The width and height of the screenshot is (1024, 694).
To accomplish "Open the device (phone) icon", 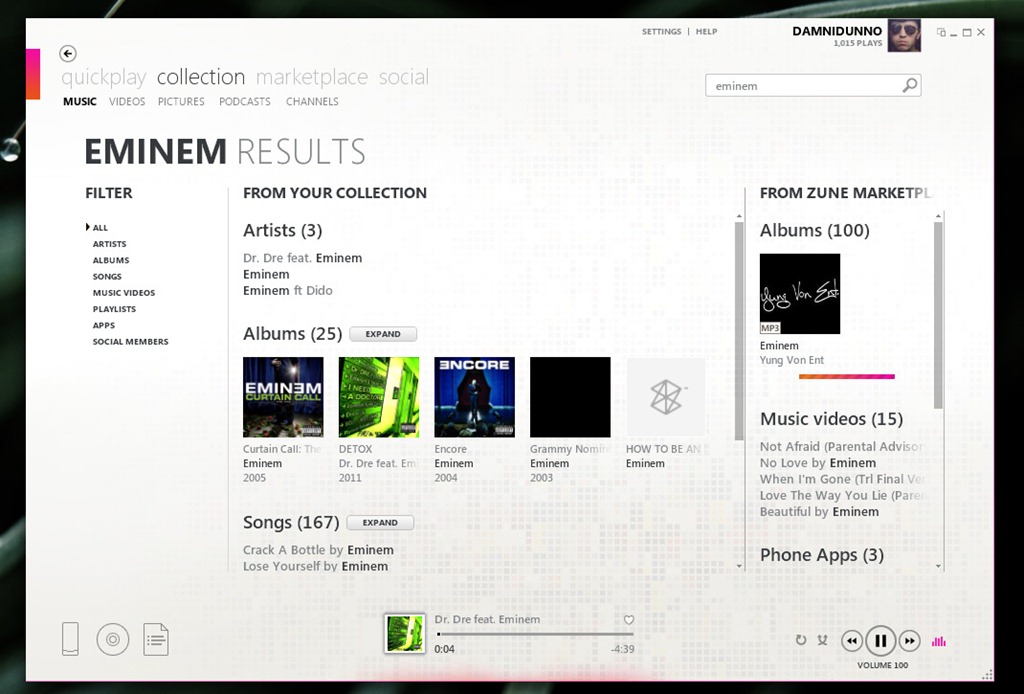I will pyautogui.click(x=70, y=639).
